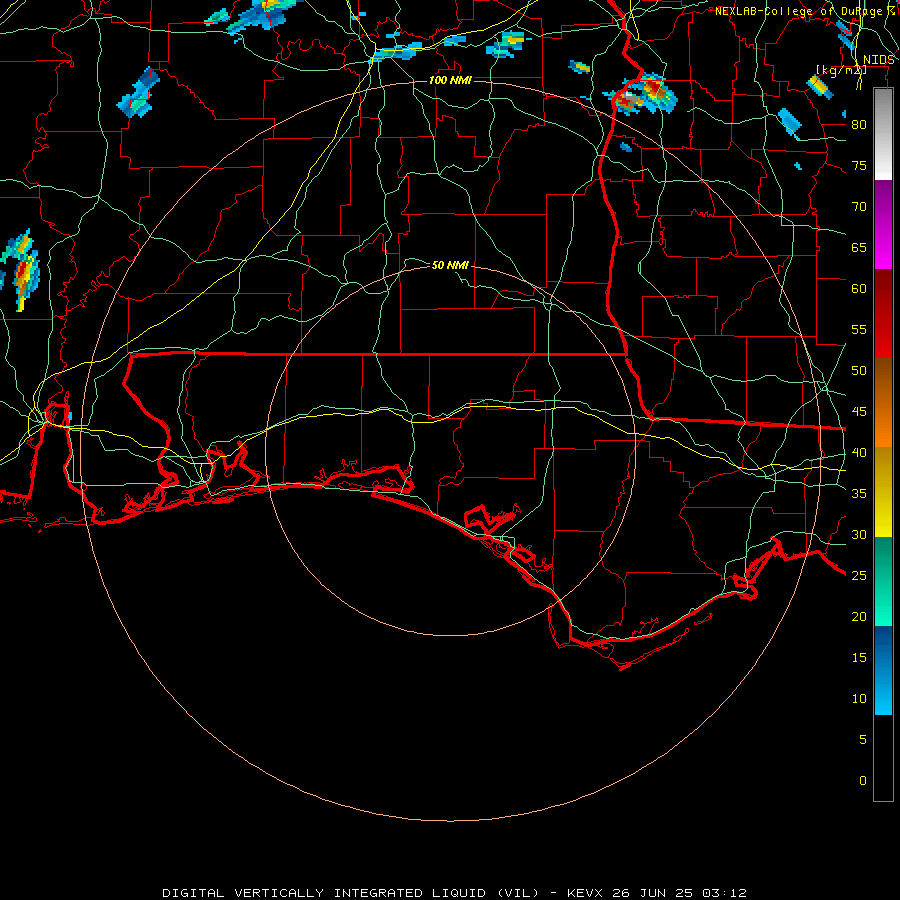
Task: Click the scale value "20"
Action: 859,617
